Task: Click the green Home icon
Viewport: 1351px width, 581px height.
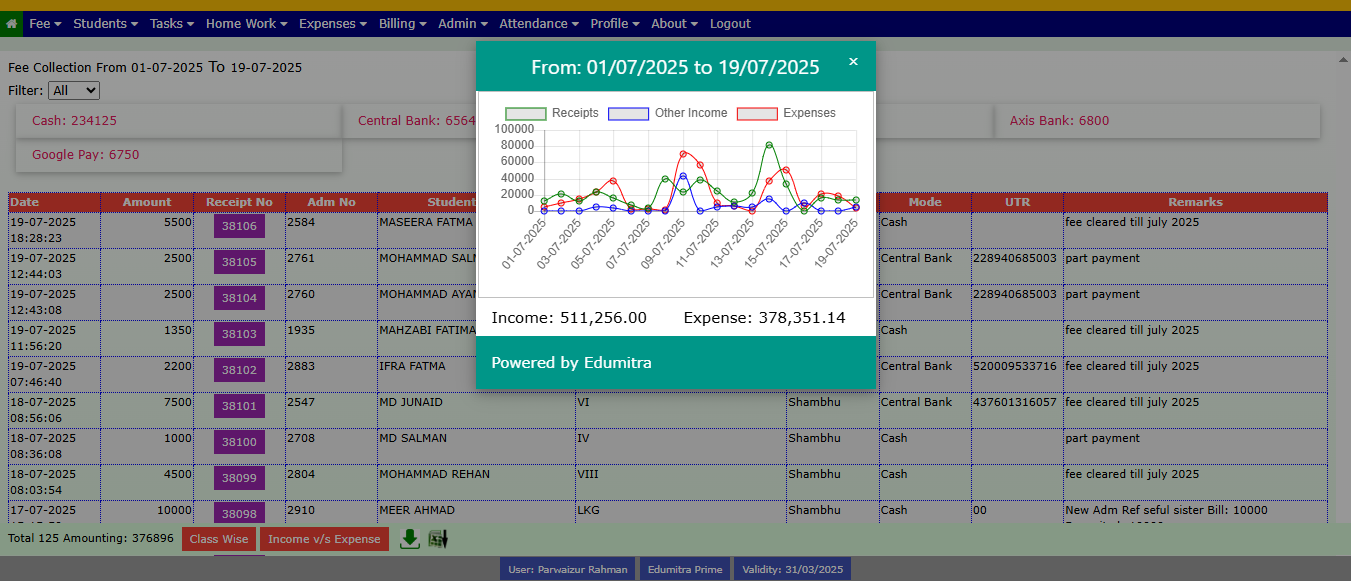Action: click(x=11, y=23)
